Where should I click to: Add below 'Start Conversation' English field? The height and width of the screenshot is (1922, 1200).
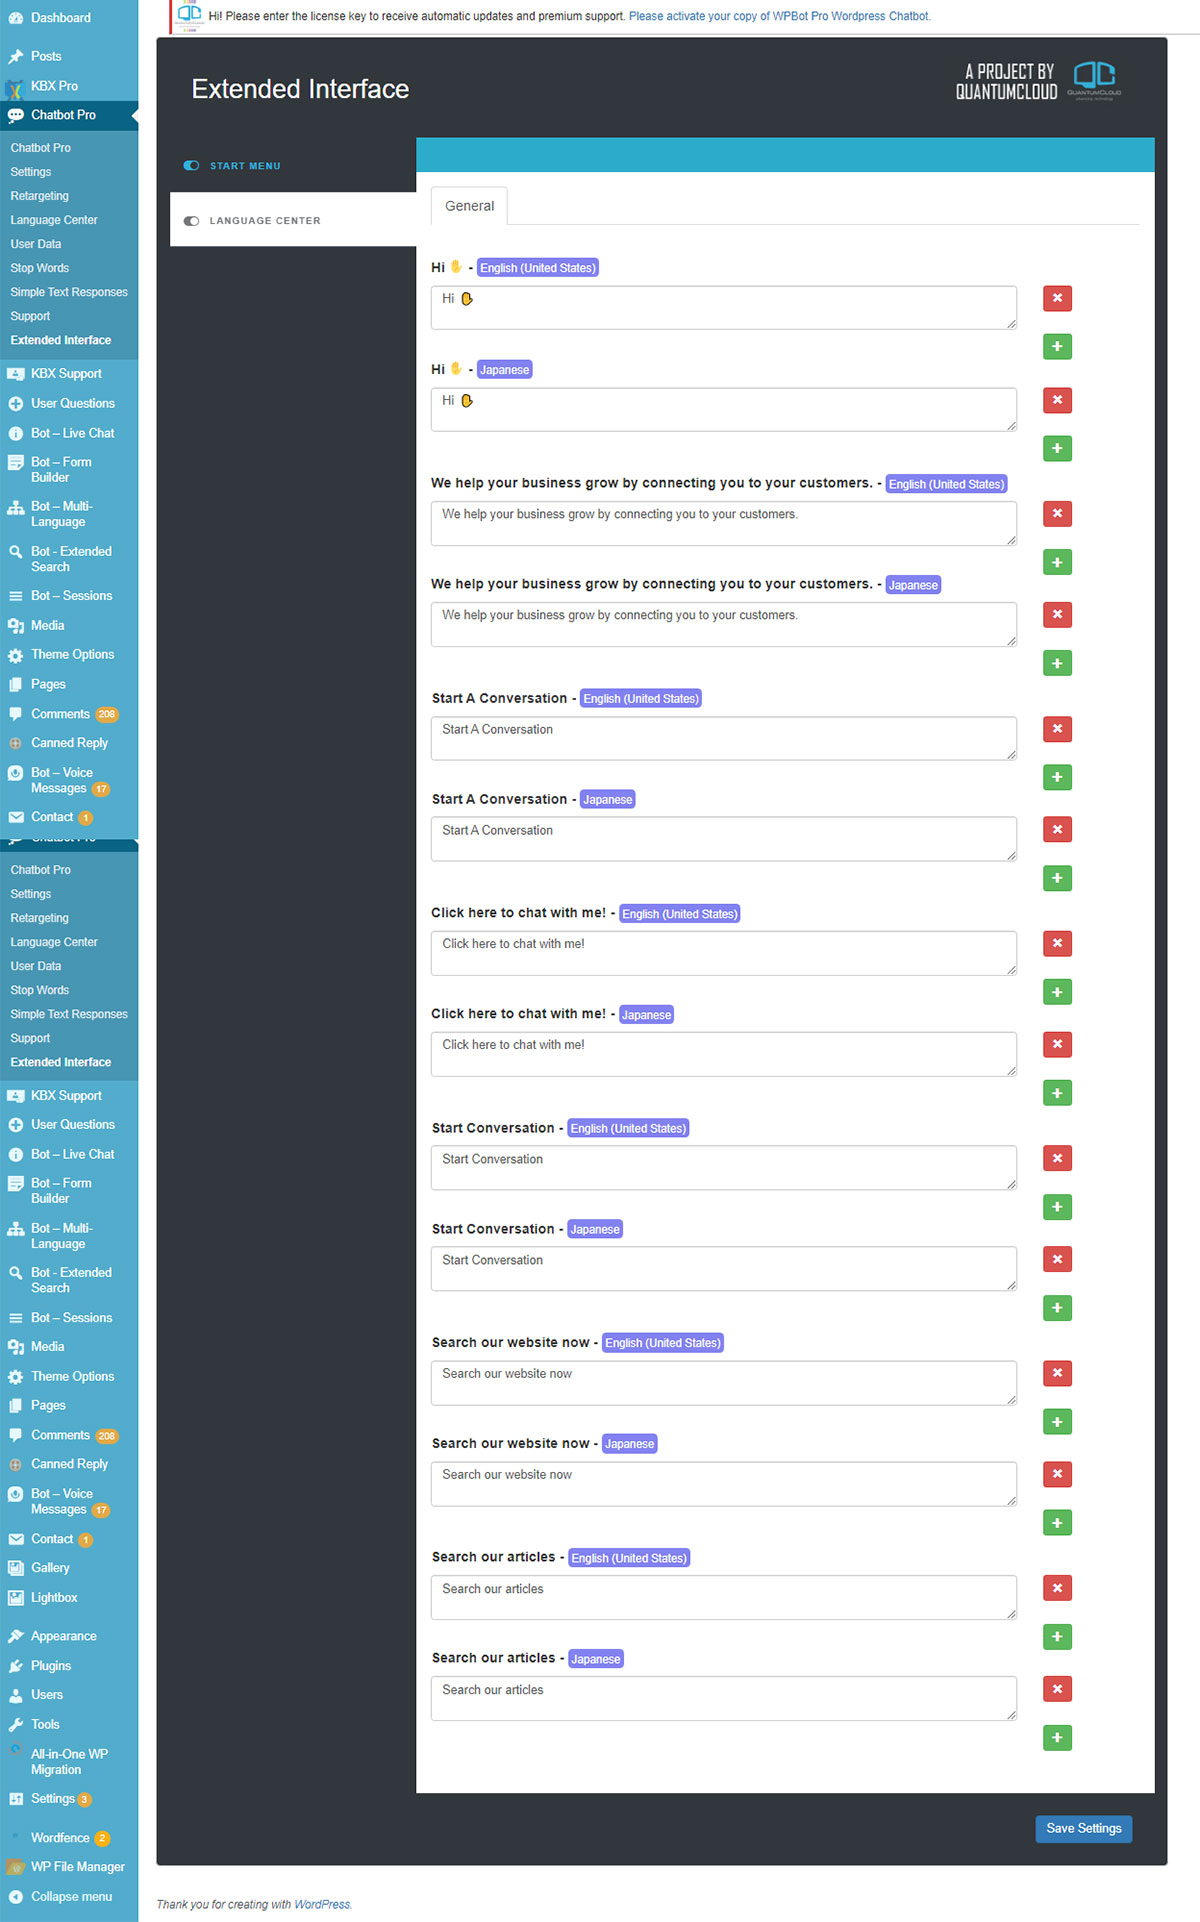[x=1057, y=1207]
